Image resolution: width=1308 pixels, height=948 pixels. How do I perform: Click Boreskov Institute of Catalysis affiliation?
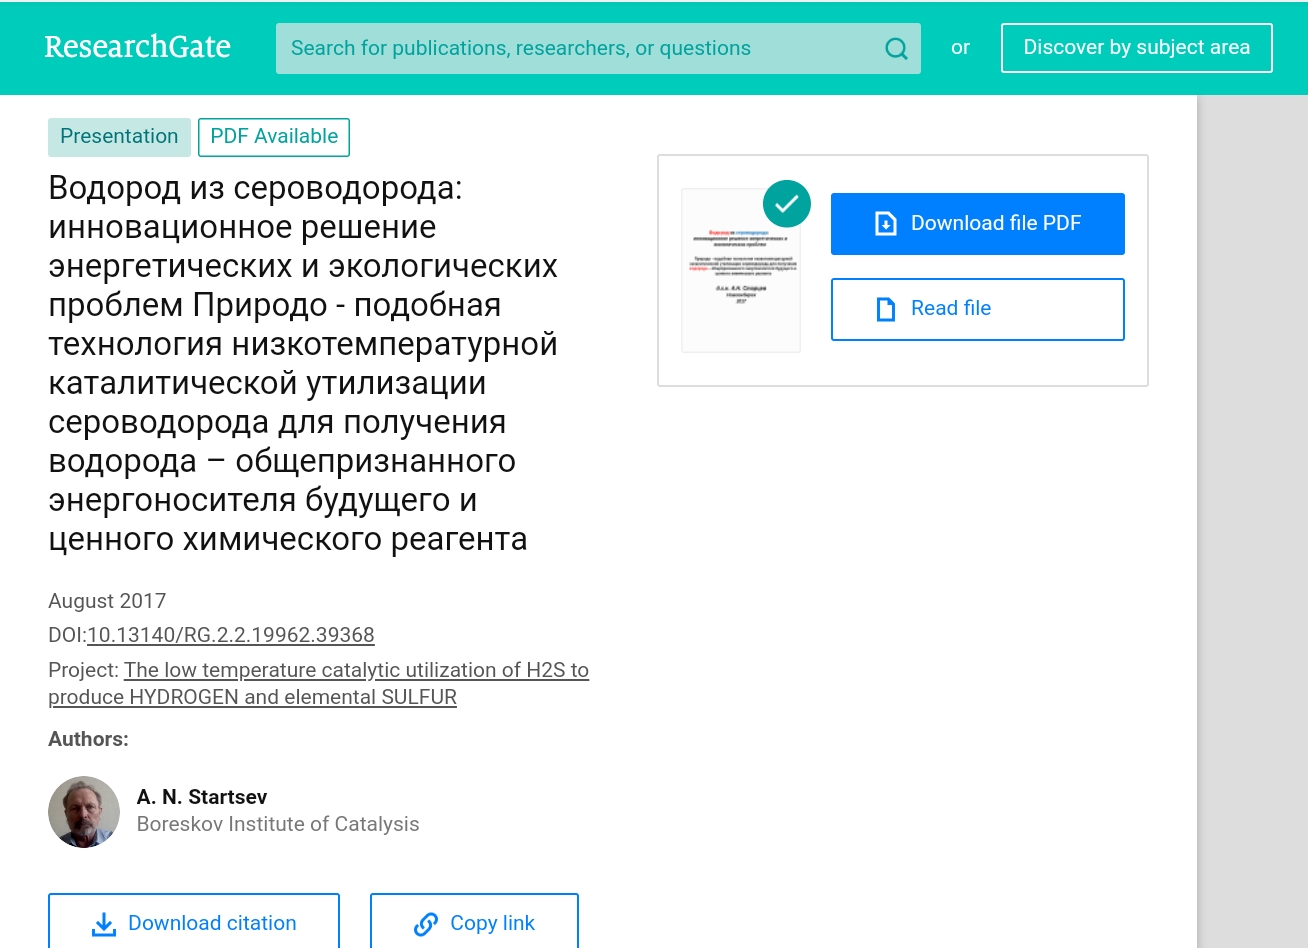click(278, 824)
